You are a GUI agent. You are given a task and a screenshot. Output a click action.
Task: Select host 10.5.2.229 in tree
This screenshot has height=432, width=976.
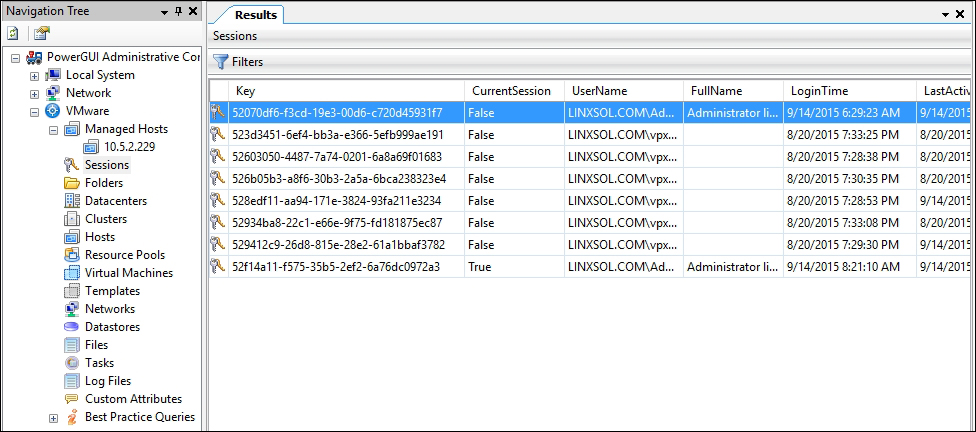[129, 147]
